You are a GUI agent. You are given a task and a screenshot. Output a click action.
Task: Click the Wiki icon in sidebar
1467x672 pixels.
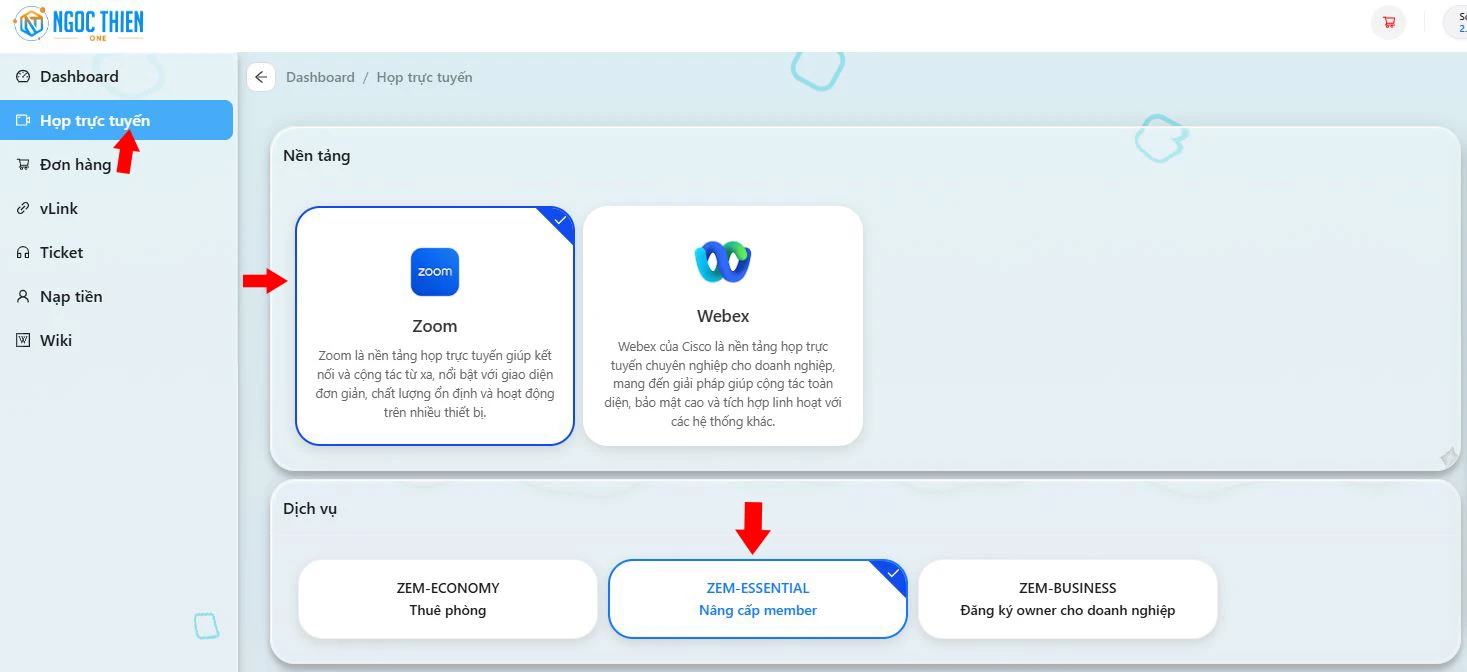pos(23,341)
